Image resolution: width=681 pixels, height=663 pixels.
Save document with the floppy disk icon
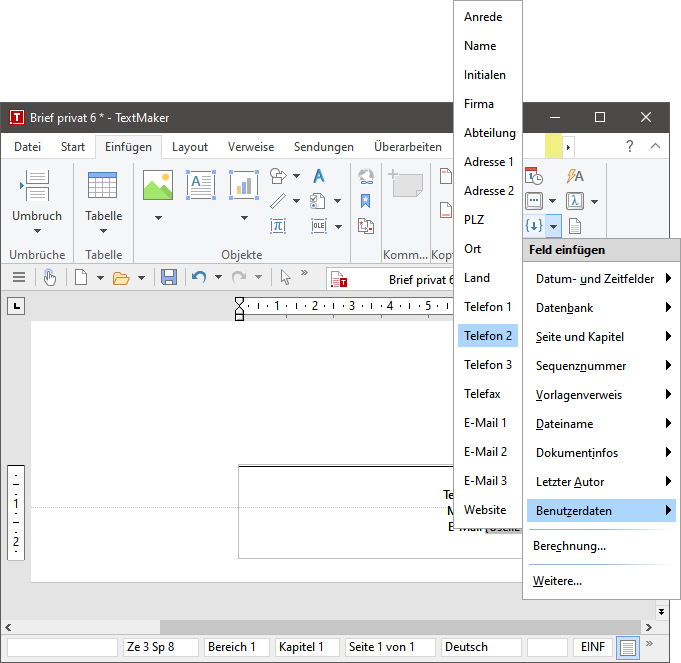(x=169, y=277)
